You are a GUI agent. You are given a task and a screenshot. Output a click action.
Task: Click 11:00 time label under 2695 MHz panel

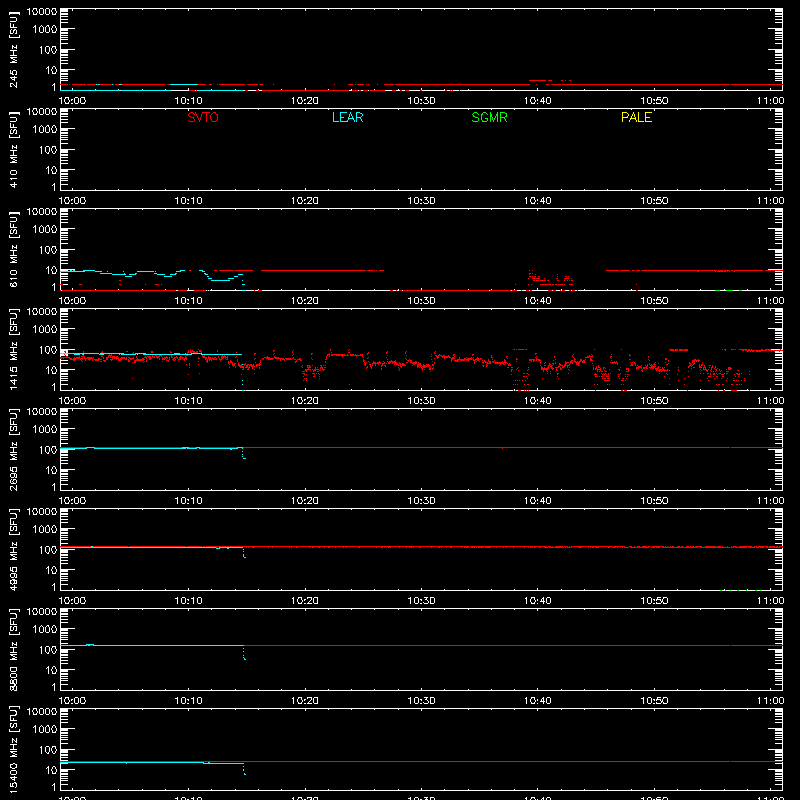pyautogui.click(x=770, y=501)
